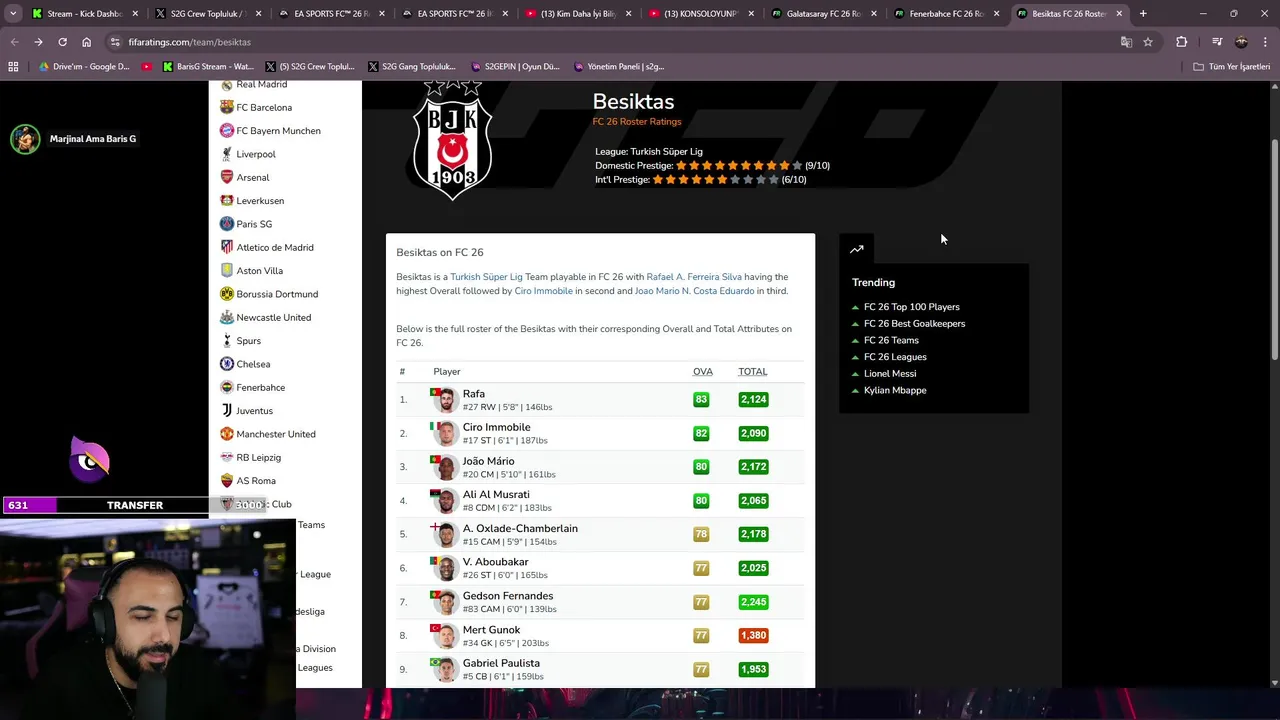Sort roster by the TOTAL column header
Image resolution: width=1280 pixels, height=720 pixels.
[753, 372]
